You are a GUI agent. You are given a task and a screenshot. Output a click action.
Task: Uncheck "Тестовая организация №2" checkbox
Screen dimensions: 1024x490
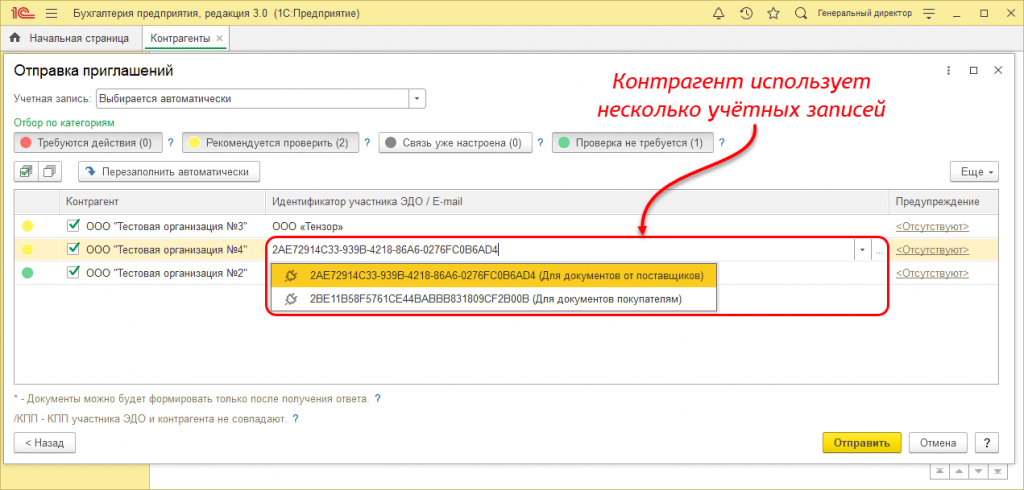tap(73, 272)
